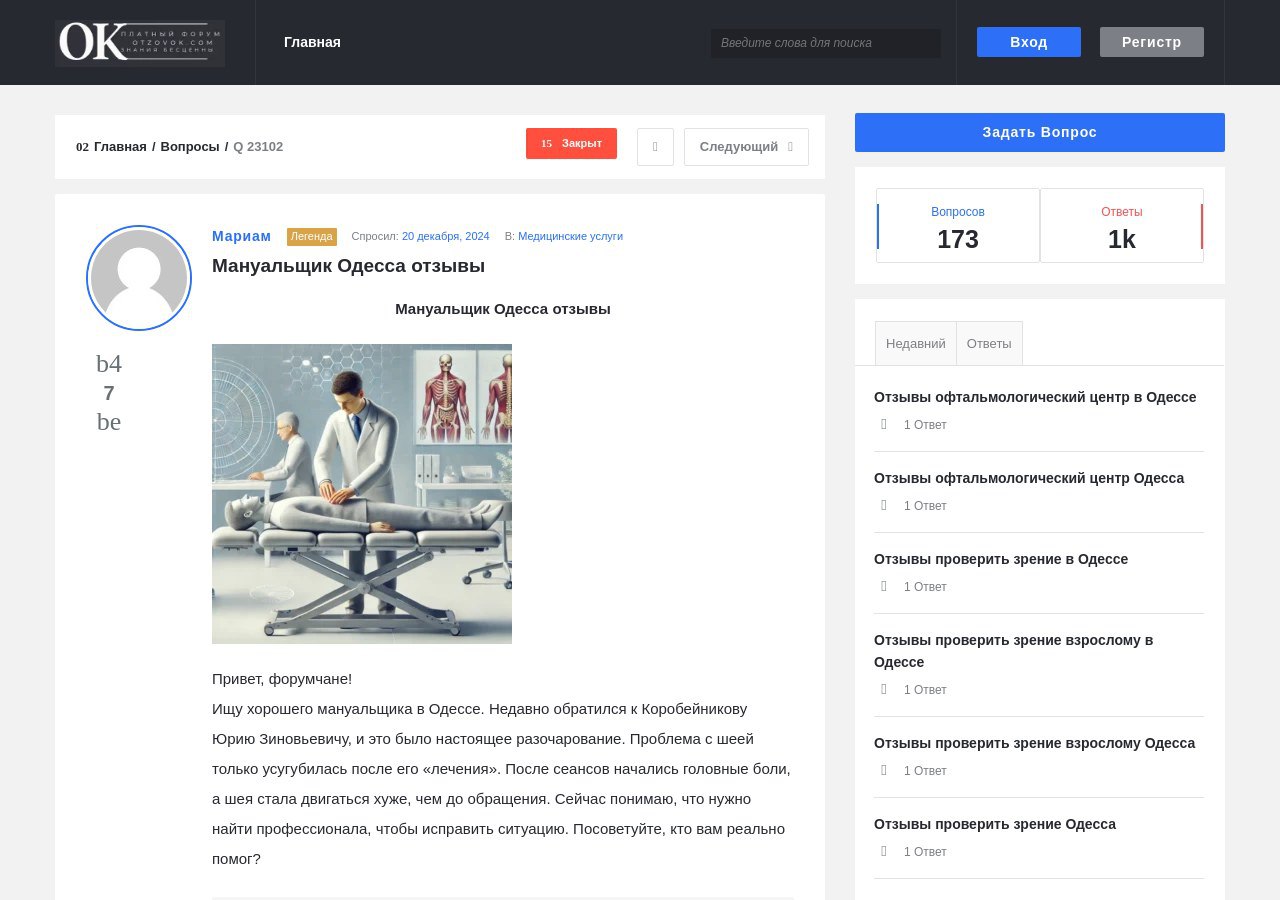Open Главная in the top navigation bar
Screen dimensions: 1280x900
pos(312,42)
